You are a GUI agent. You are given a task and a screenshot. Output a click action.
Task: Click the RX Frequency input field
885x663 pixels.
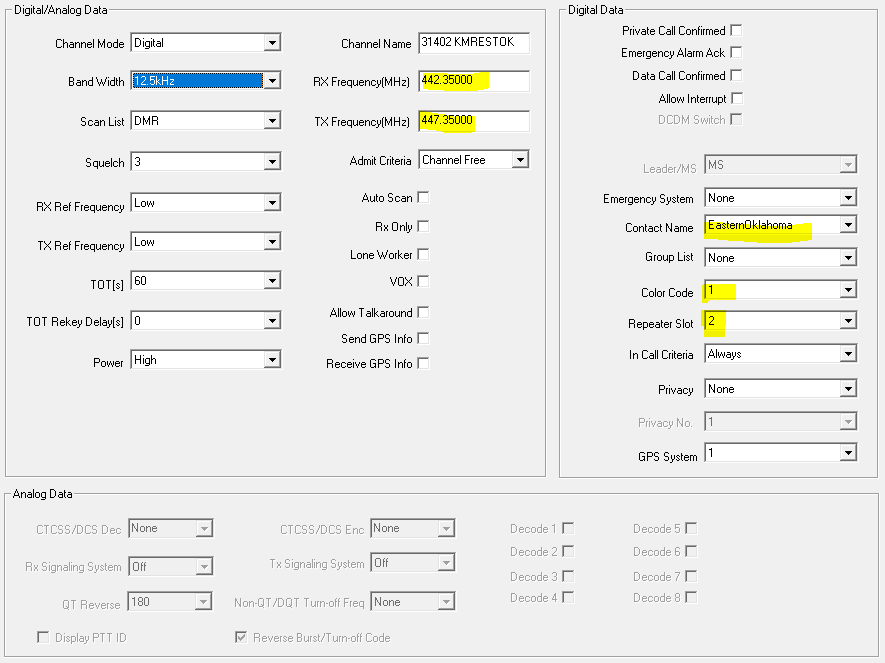pyautogui.click(x=473, y=81)
